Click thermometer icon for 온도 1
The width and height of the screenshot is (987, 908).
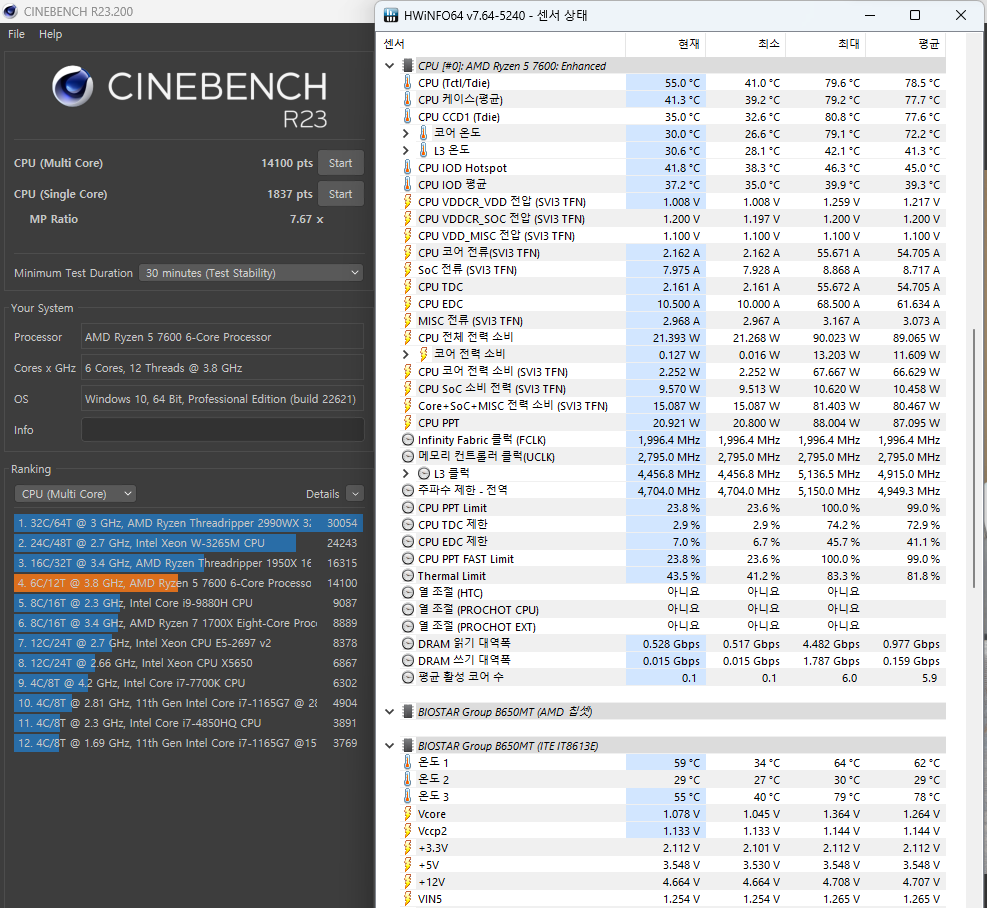[x=407, y=763]
